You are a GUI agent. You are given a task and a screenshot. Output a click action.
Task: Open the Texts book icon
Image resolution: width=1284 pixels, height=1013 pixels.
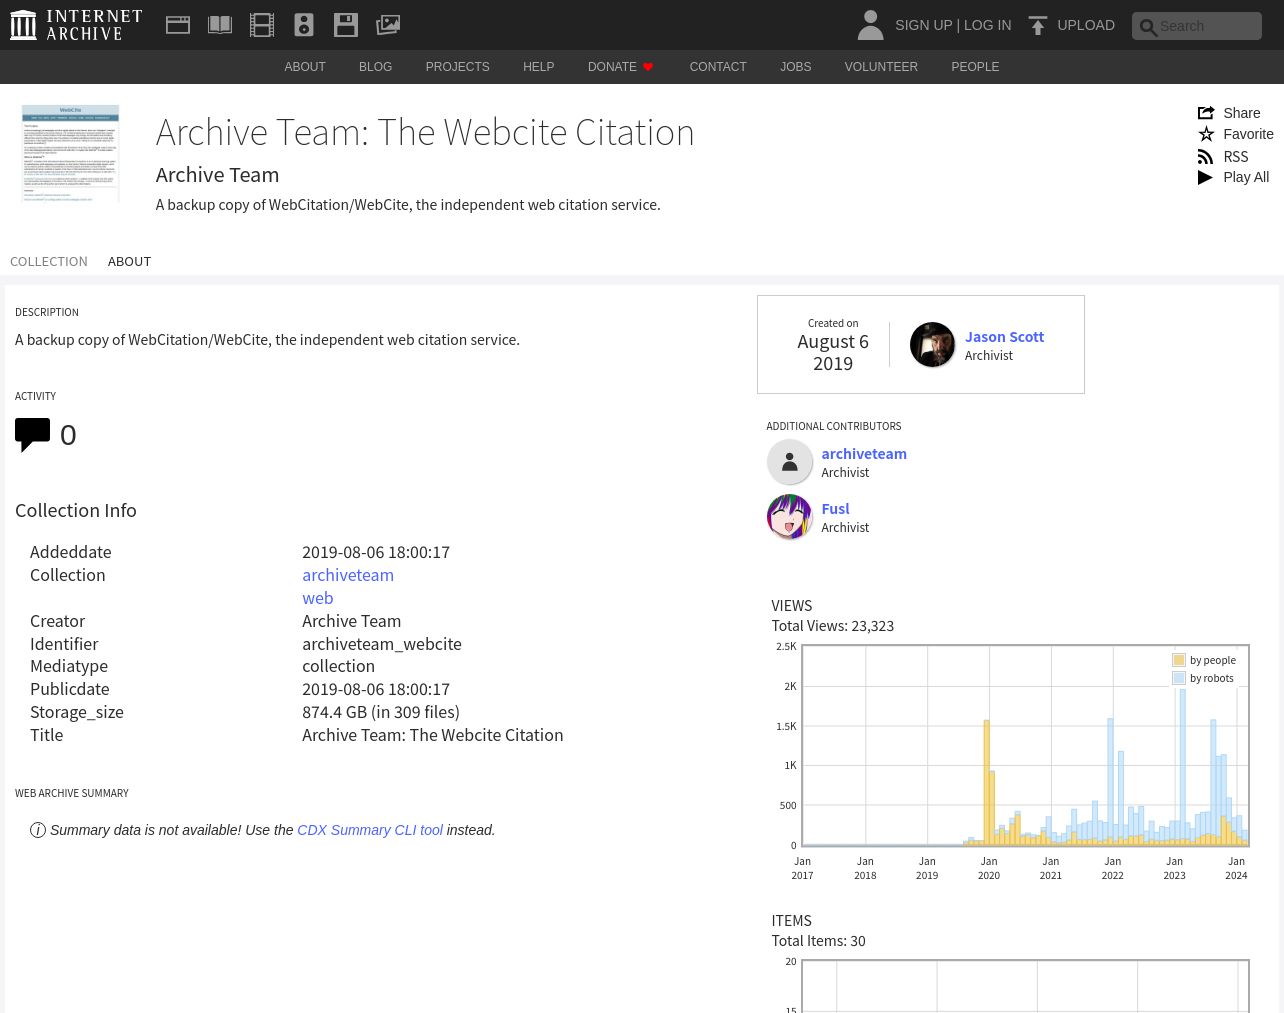pyautogui.click(x=220, y=25)
